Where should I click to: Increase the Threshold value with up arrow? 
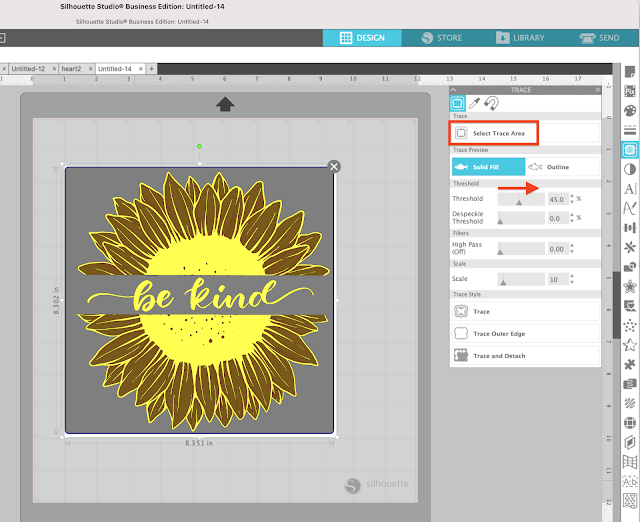click(572, 196)
